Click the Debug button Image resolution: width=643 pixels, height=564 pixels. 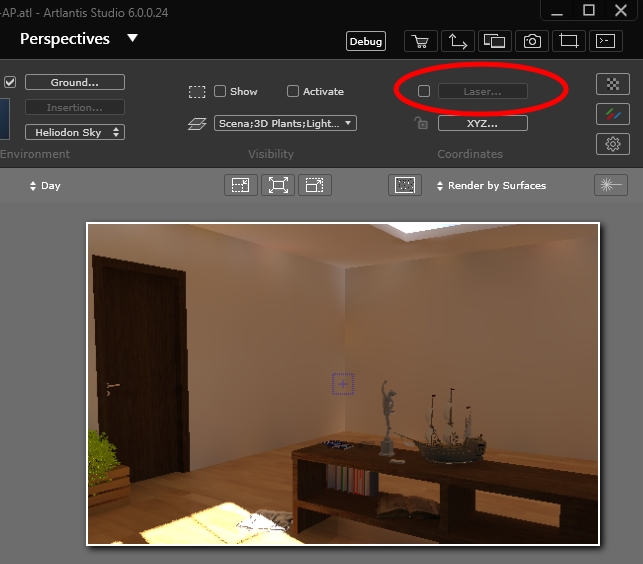pyautogui.click(x=366, y=41)
